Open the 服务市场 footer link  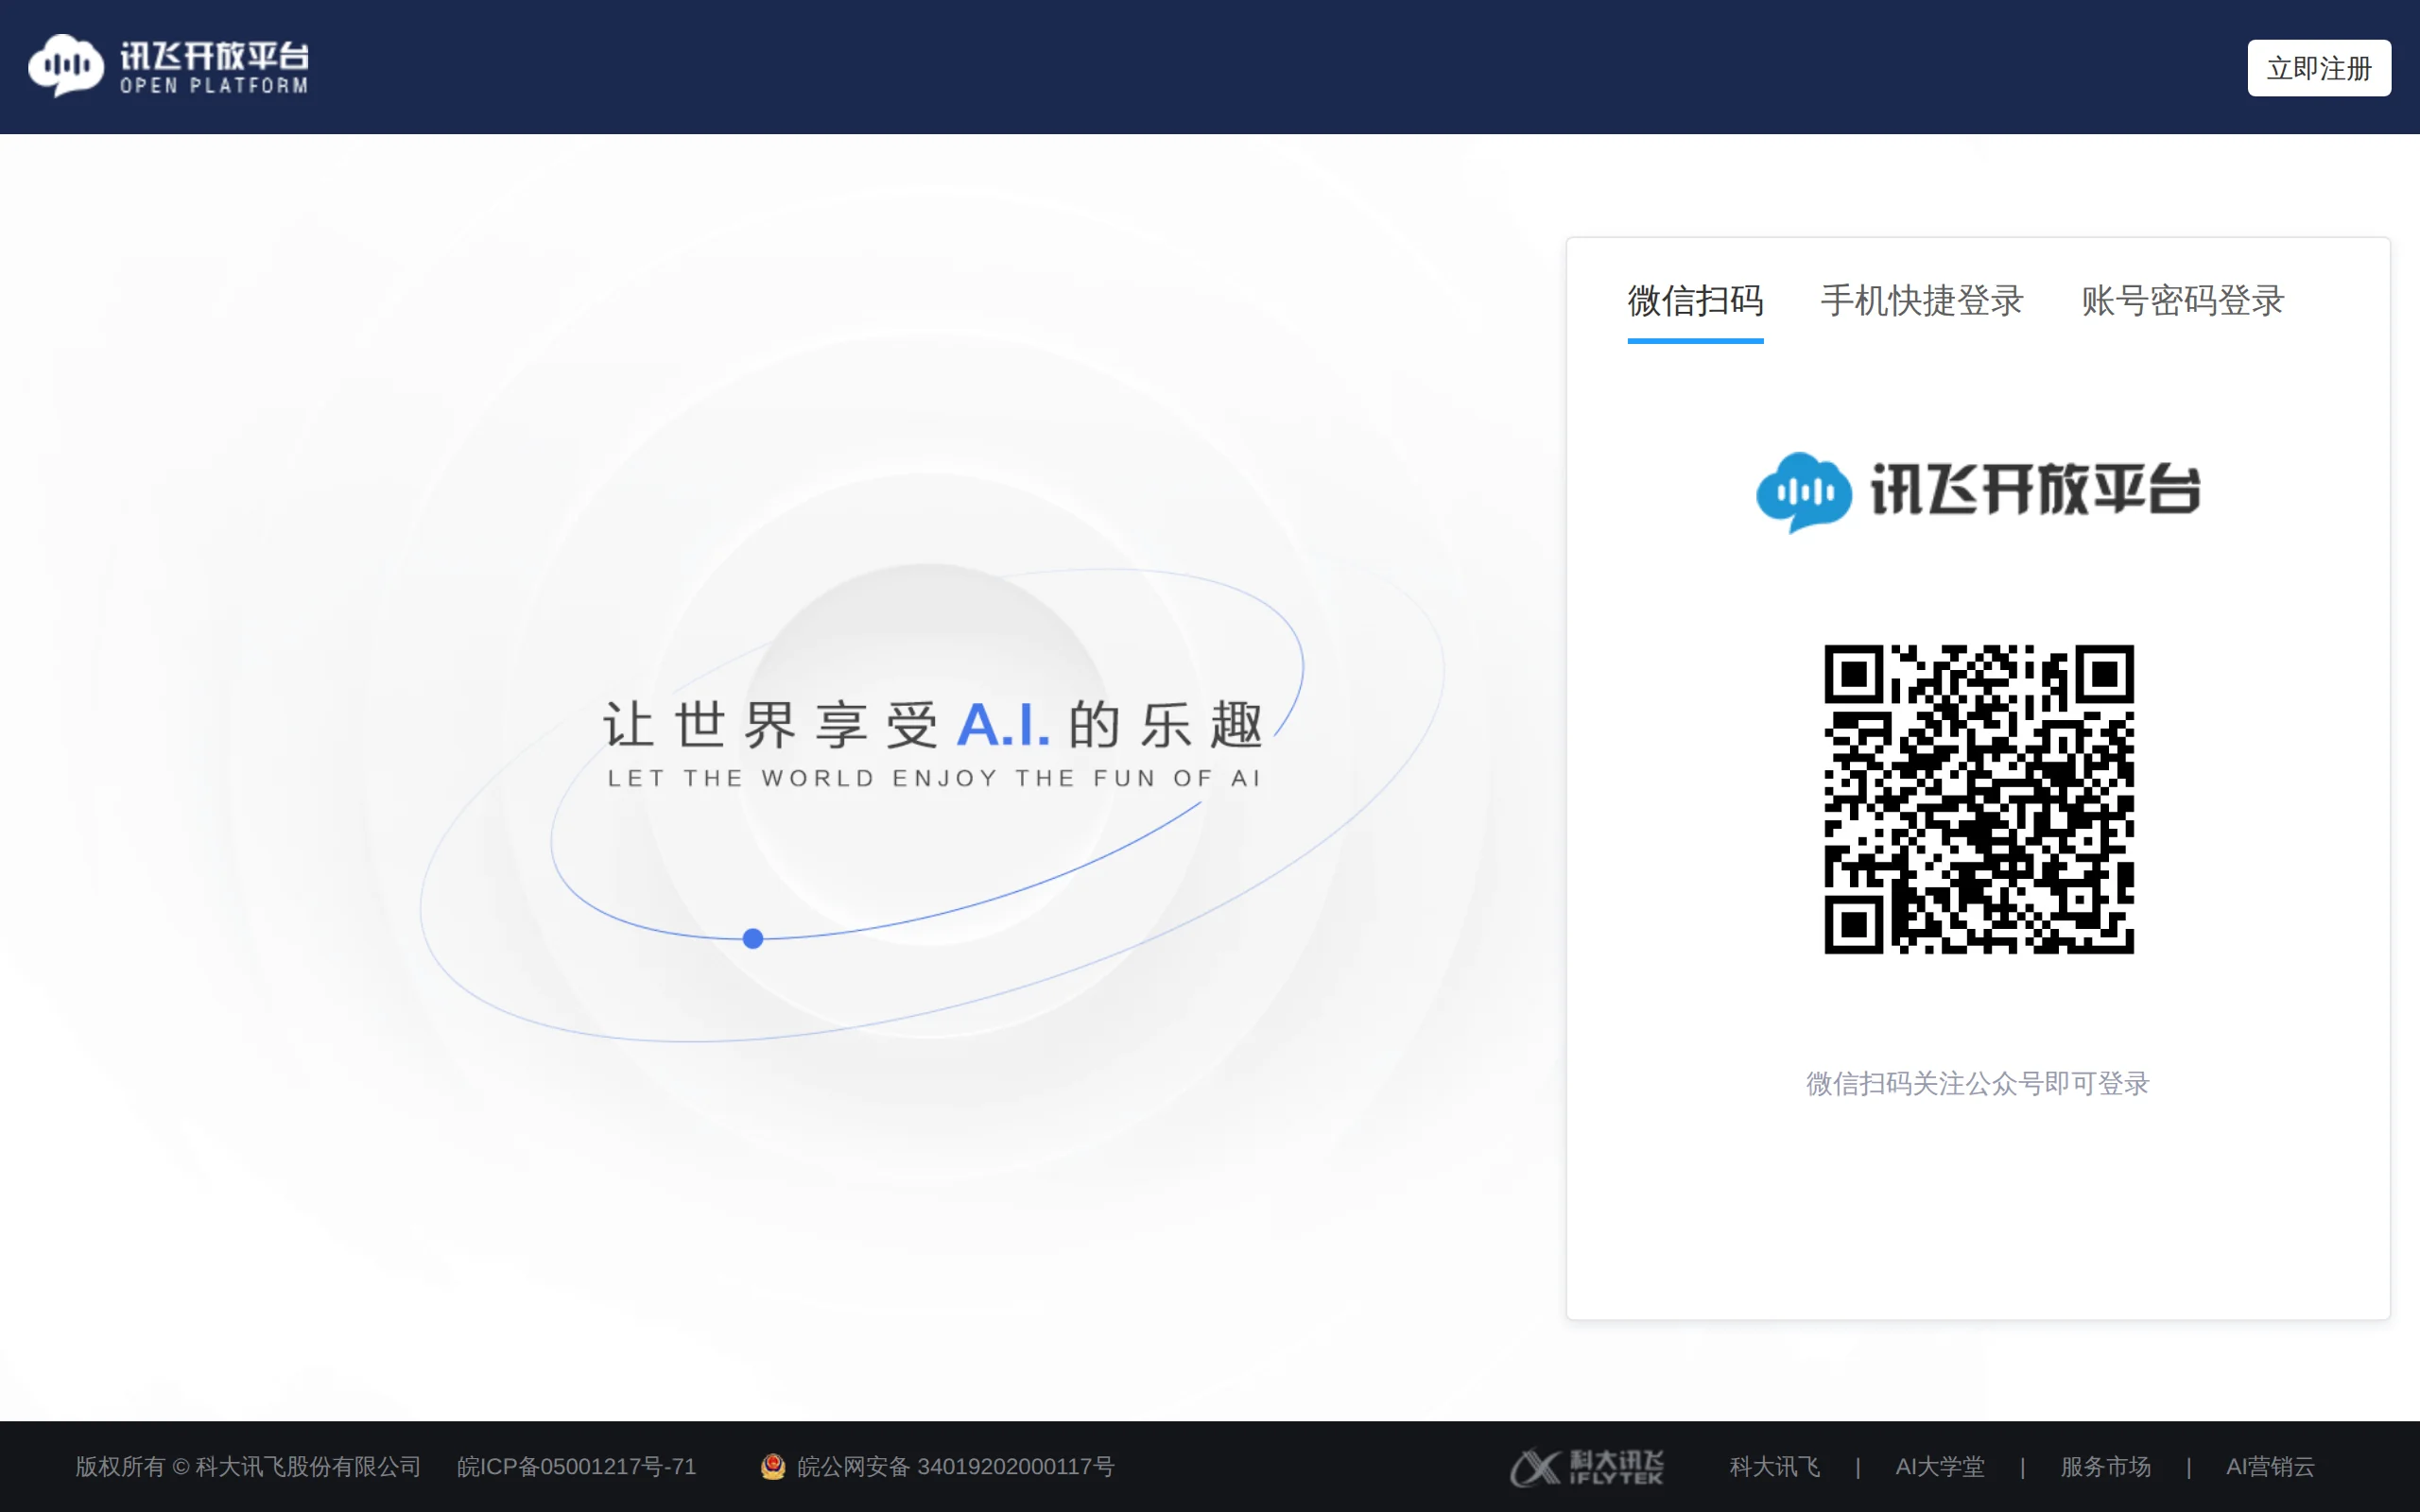tap(2105, 1466)
